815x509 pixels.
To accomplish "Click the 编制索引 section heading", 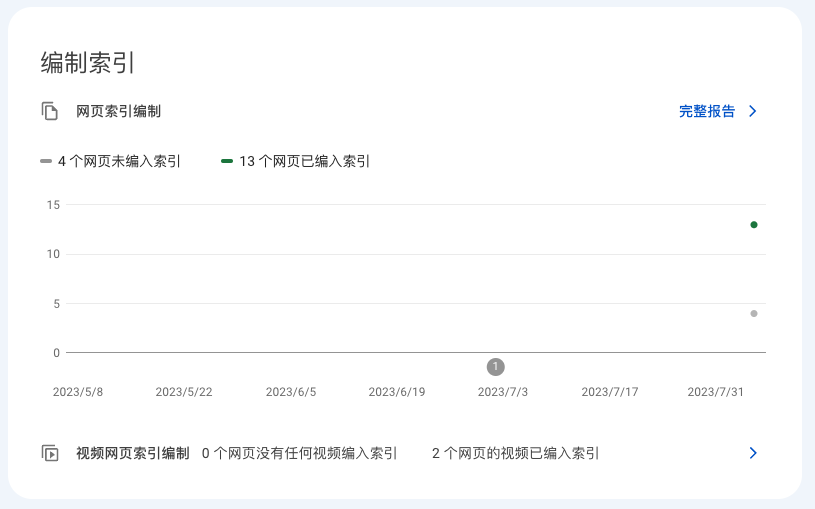I will pyautogui.click(x=88, y=63).
